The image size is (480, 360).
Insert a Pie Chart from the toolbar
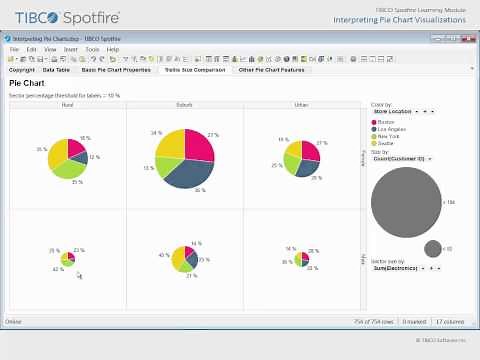click(260, 59)
